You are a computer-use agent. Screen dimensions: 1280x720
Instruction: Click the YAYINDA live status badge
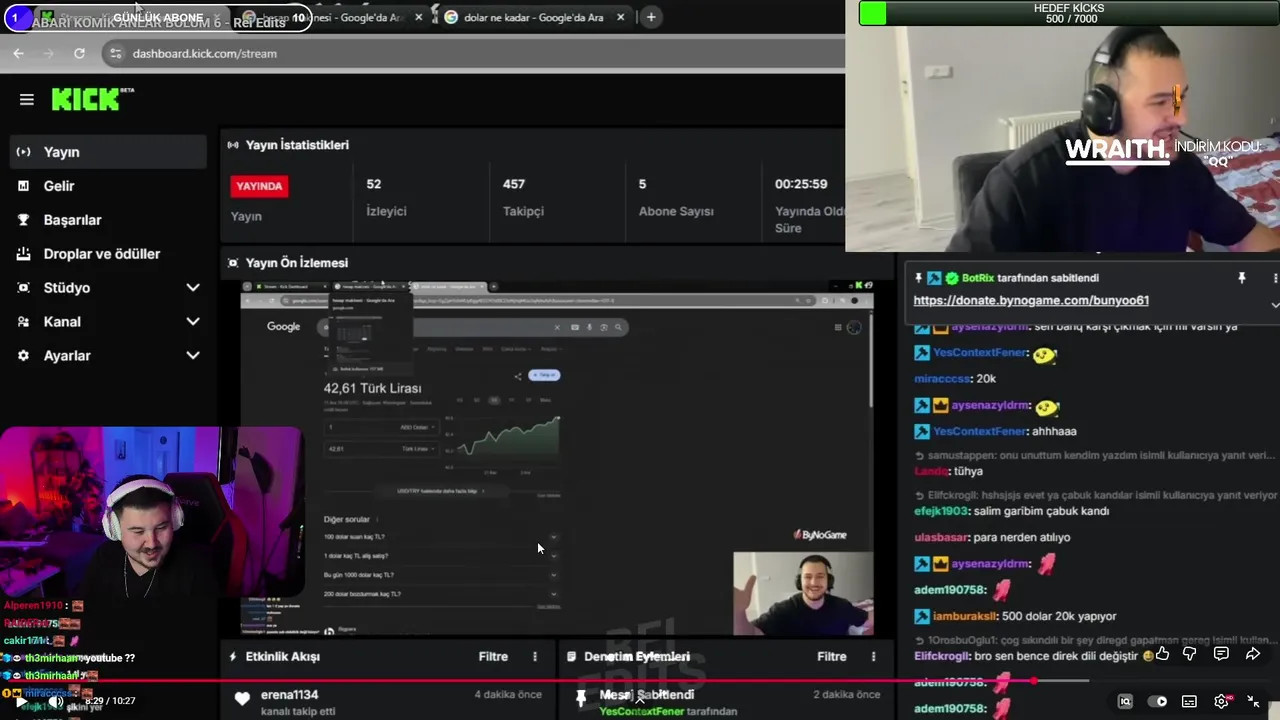260,186
